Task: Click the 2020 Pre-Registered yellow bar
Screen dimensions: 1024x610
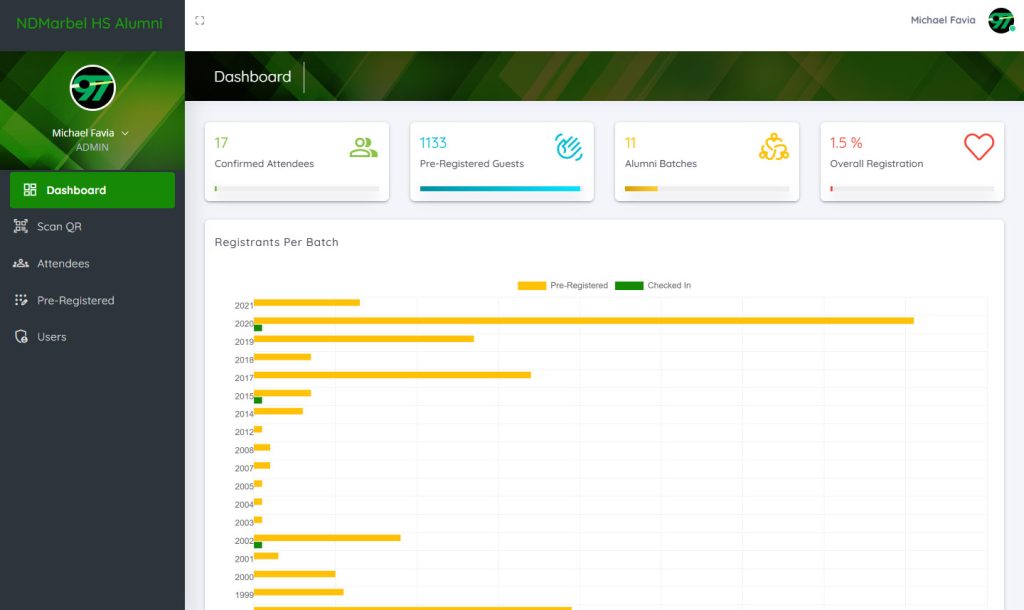Action: pyautogui.click(x=583, y=320)
